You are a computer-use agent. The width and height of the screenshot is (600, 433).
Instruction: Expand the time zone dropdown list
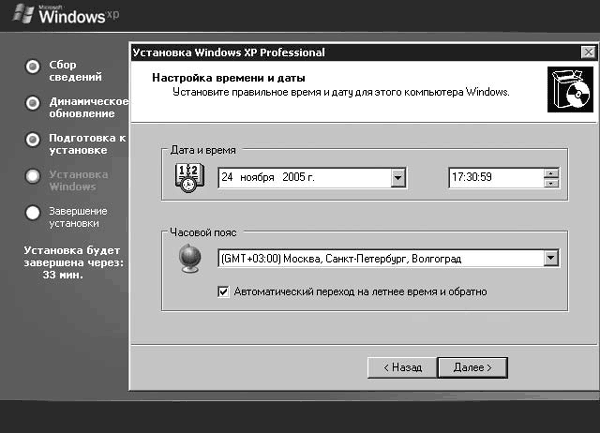click(x=550, y=258)
